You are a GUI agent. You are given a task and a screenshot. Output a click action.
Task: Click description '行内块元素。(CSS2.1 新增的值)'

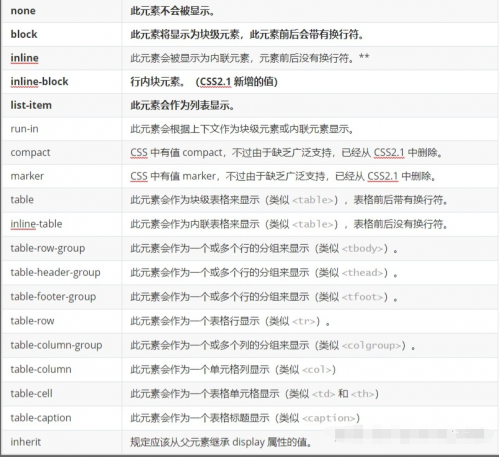click(x=204, y=82)
